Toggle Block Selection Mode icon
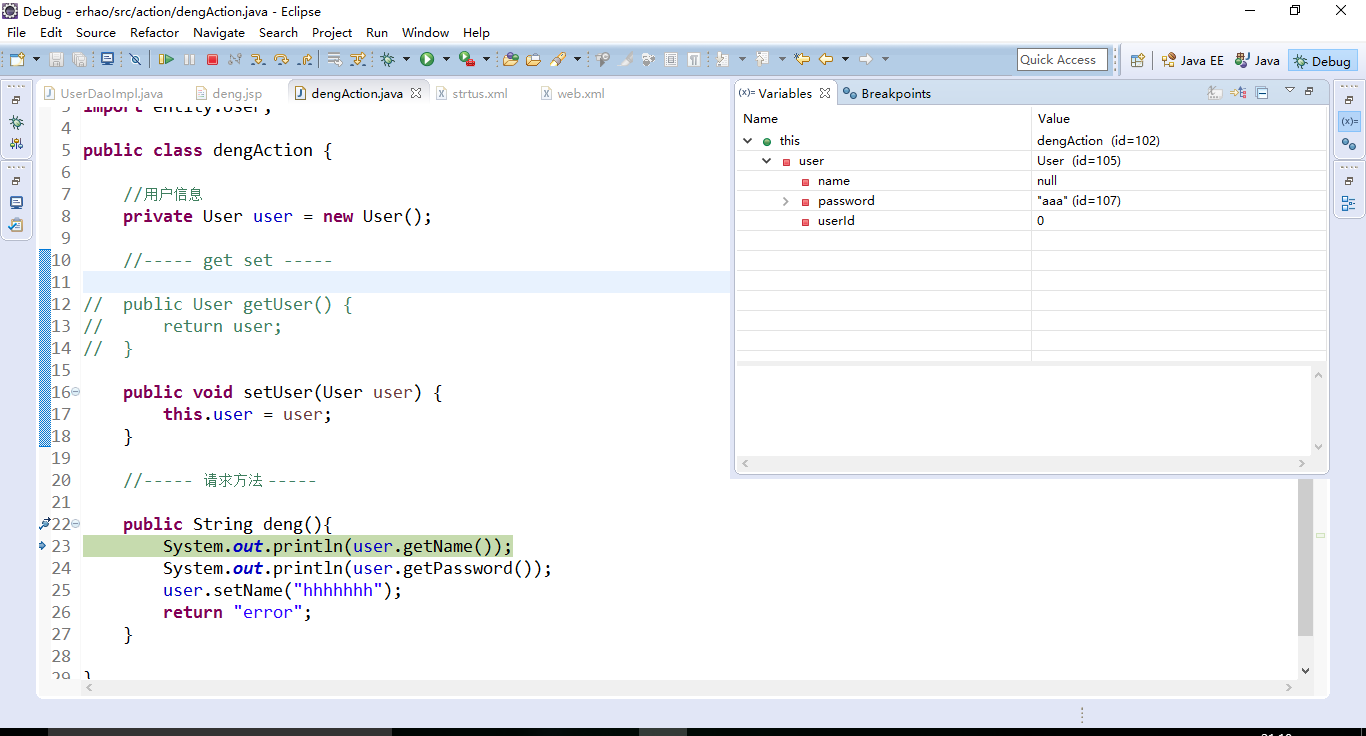Viewport: 1366px width, 736px height. tap(671, 60)
